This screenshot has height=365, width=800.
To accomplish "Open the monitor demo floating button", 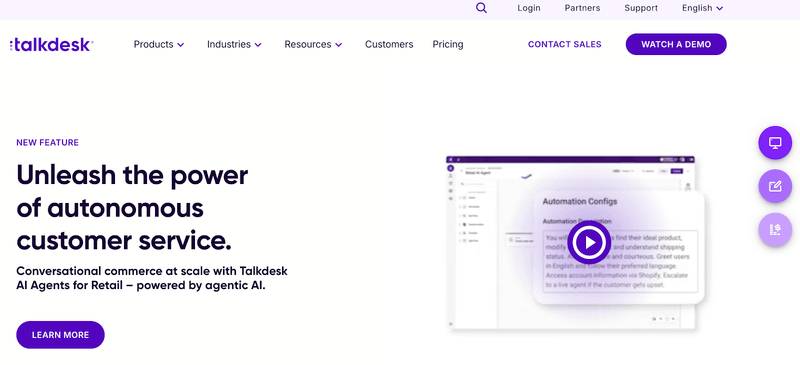I will 775,143.
